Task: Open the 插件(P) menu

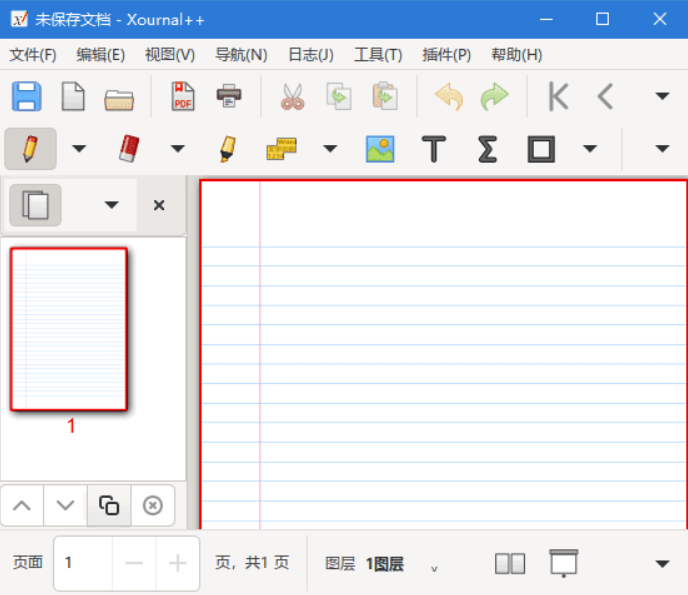Action: (447, 55)
